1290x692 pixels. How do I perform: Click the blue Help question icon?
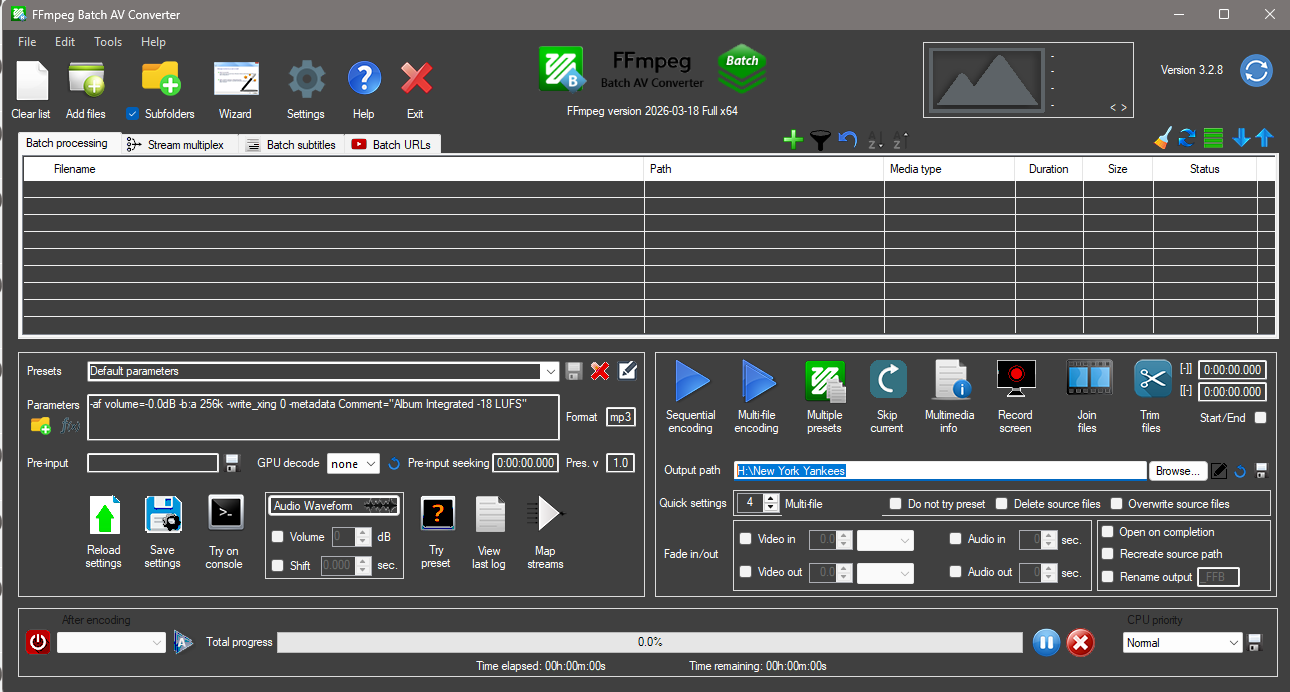point(364,79)
